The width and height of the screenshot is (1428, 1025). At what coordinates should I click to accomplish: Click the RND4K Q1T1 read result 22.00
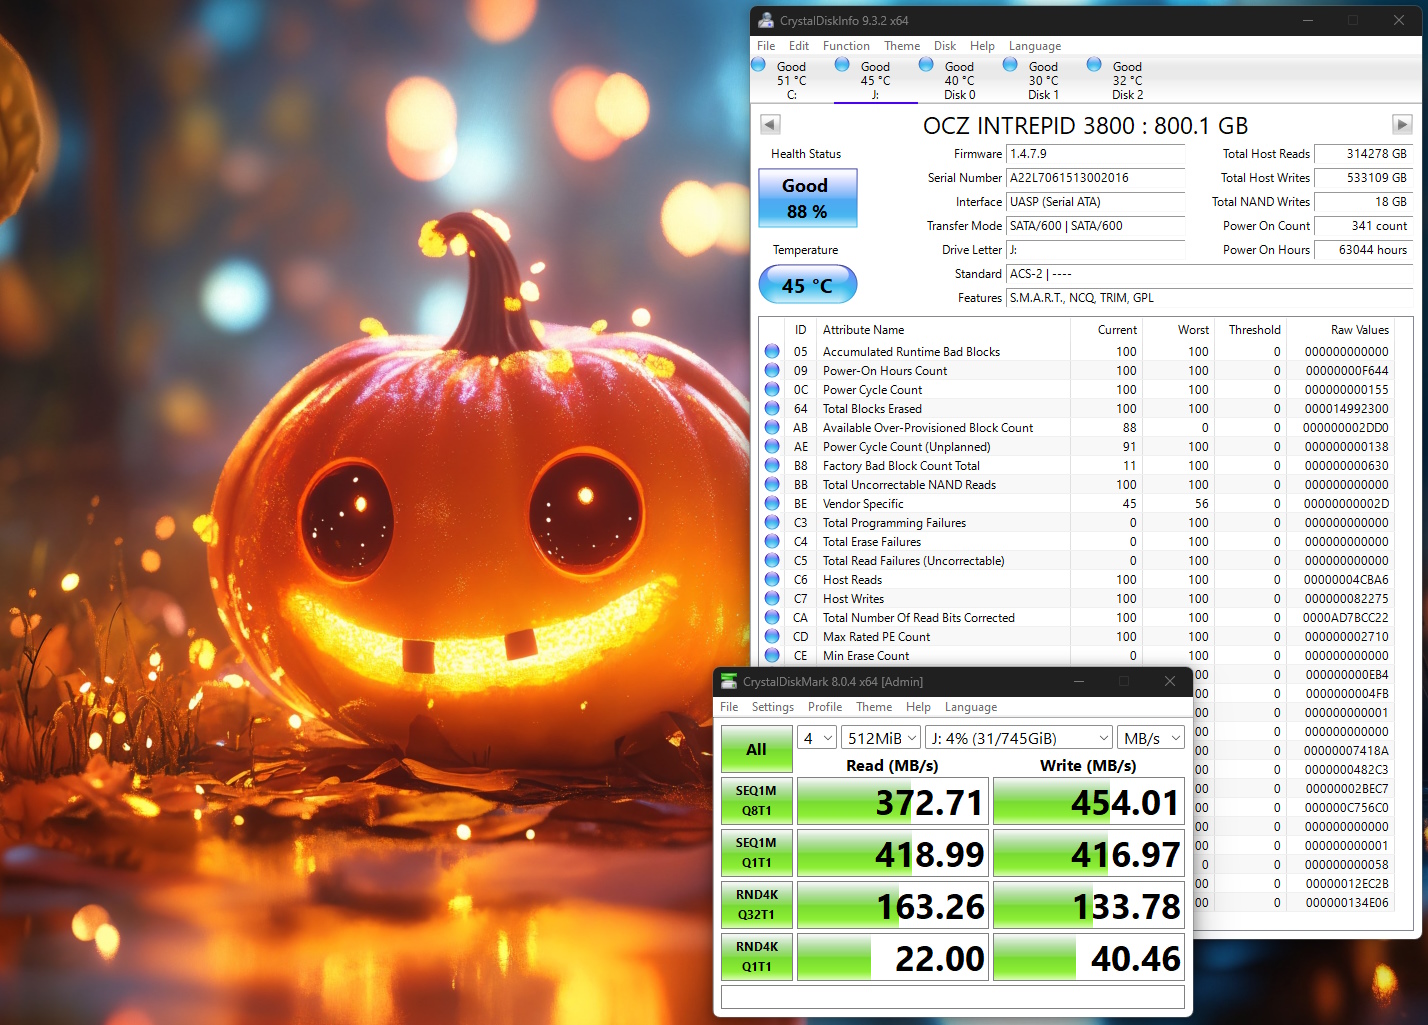click(893, 958)
